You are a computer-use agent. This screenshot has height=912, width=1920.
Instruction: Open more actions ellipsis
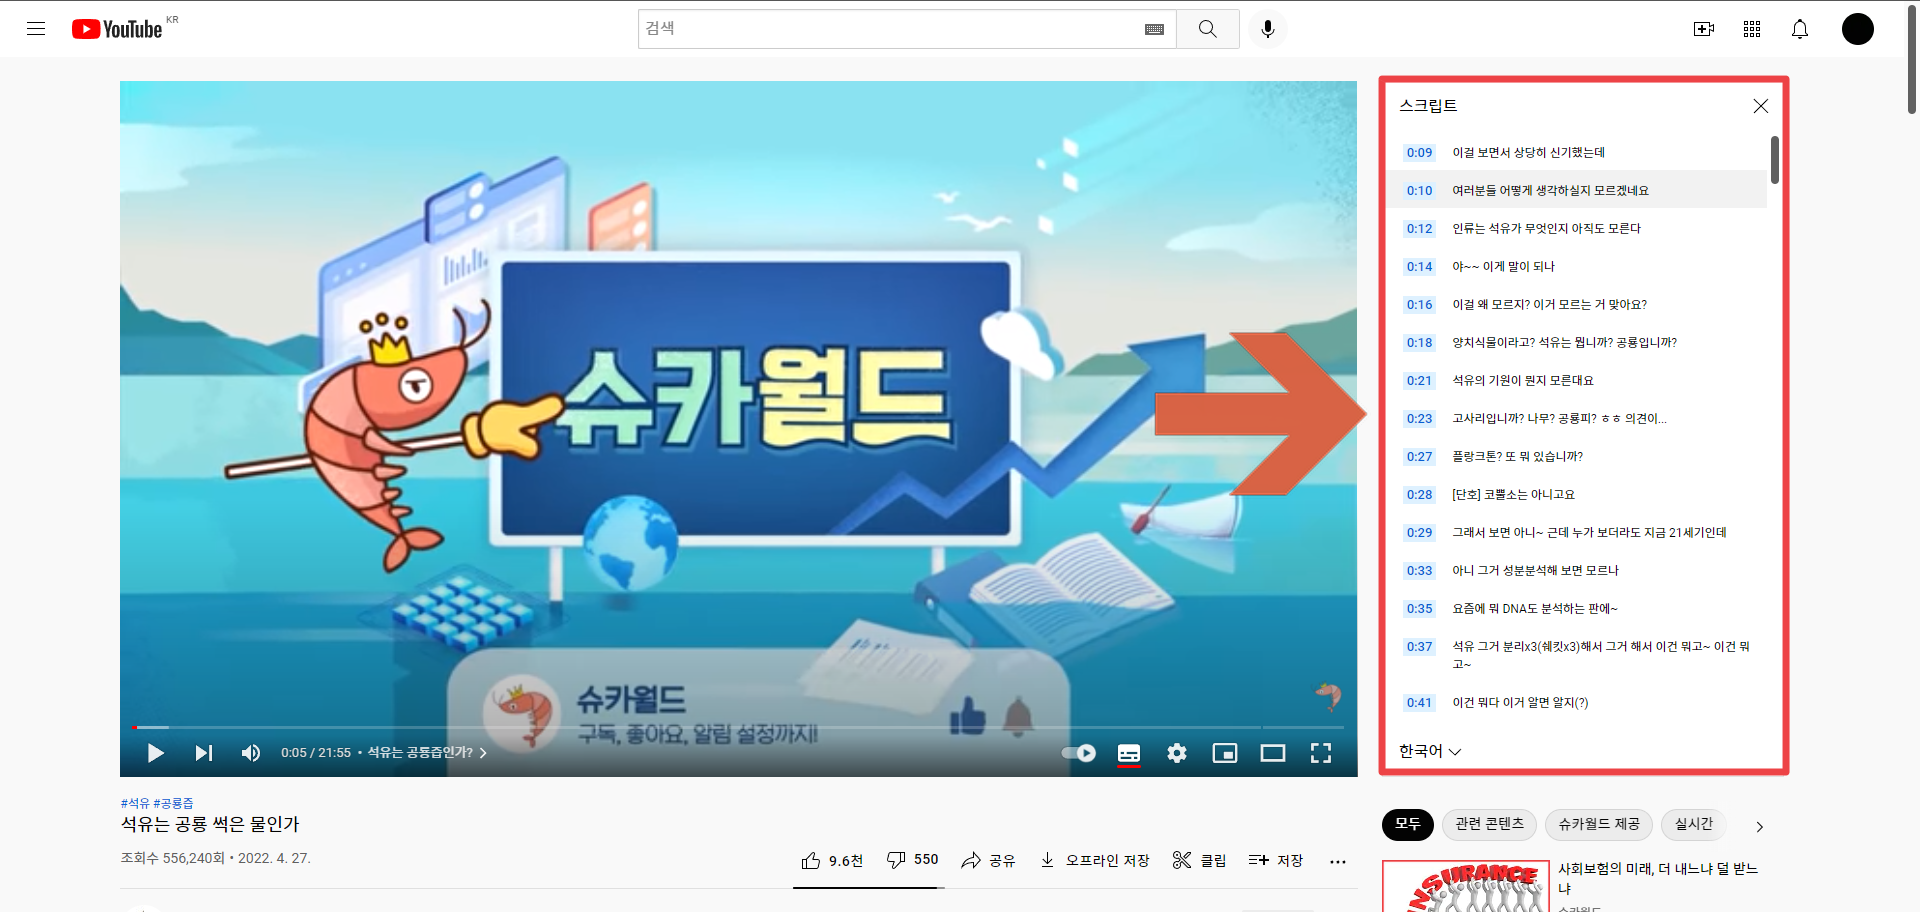[1338, 861]
